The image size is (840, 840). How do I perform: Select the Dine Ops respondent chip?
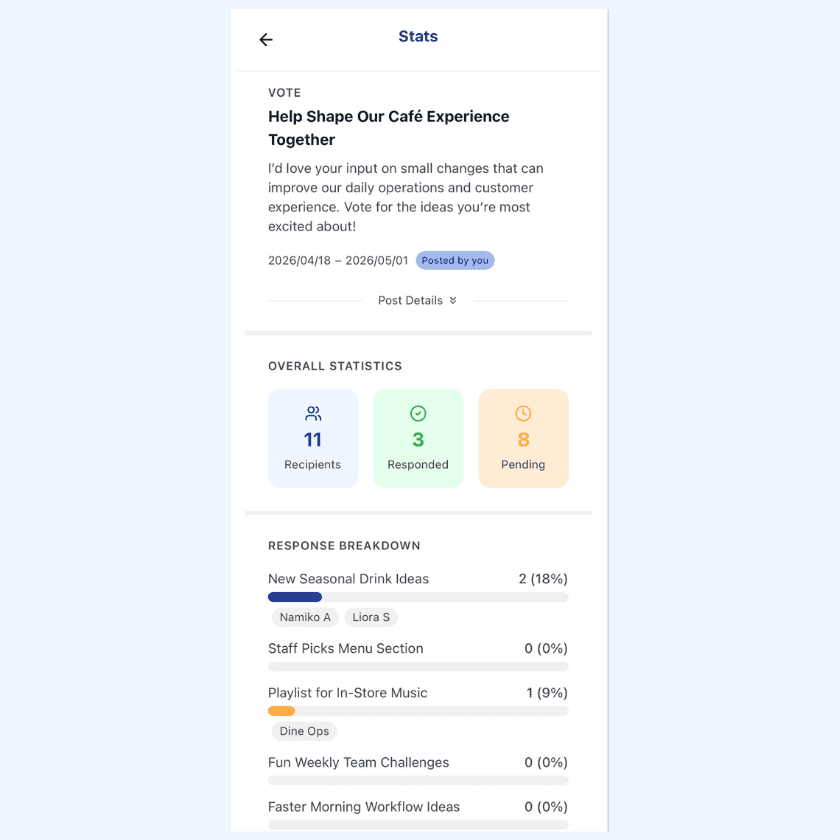pyautogui.click(x=304, y=731)
